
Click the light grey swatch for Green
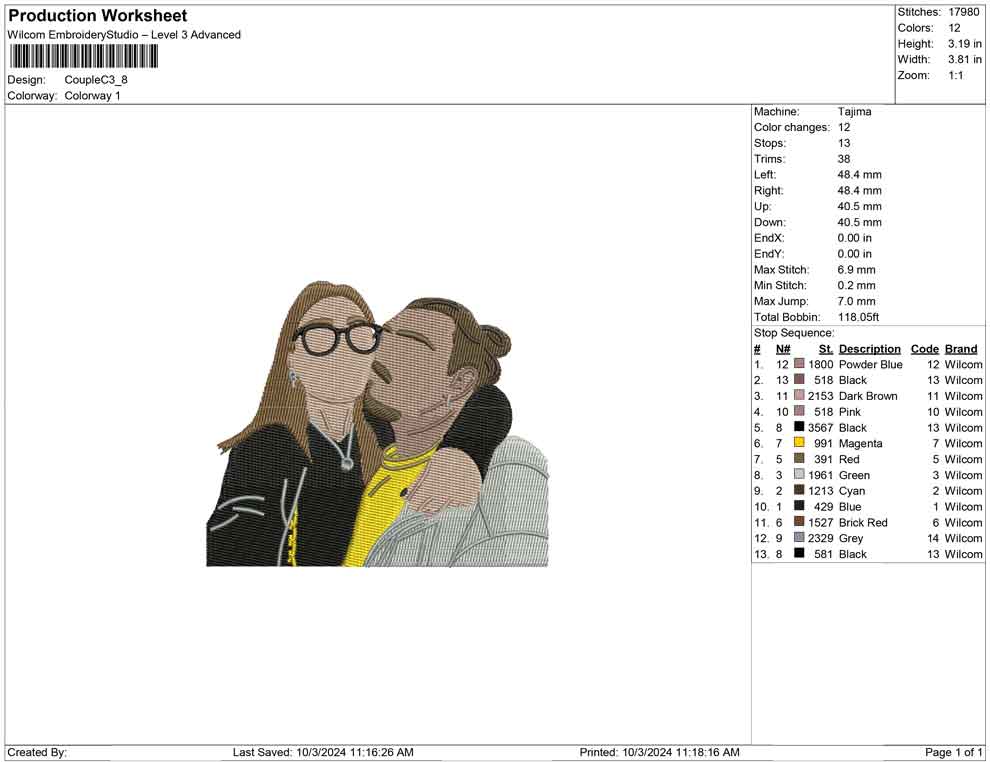(x=799, y=475)
